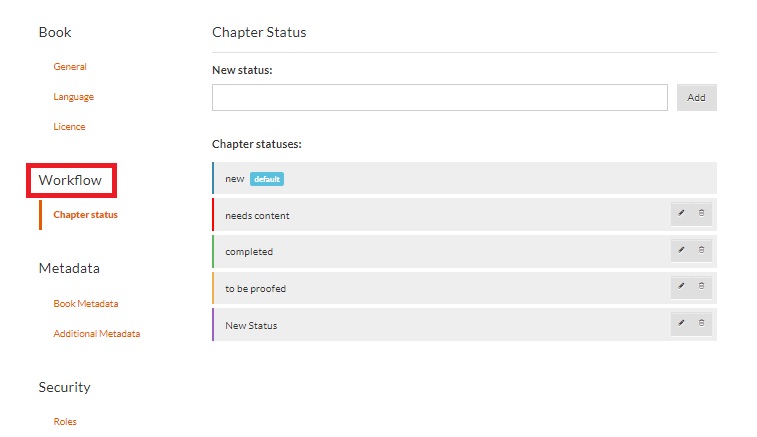Edit the 'needs content' status with pencil icon

pos(681,214)
